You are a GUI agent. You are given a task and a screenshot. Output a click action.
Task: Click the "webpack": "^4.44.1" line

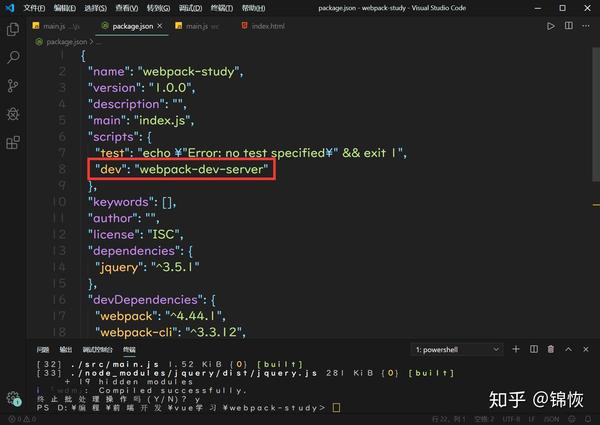coord(160,316)
